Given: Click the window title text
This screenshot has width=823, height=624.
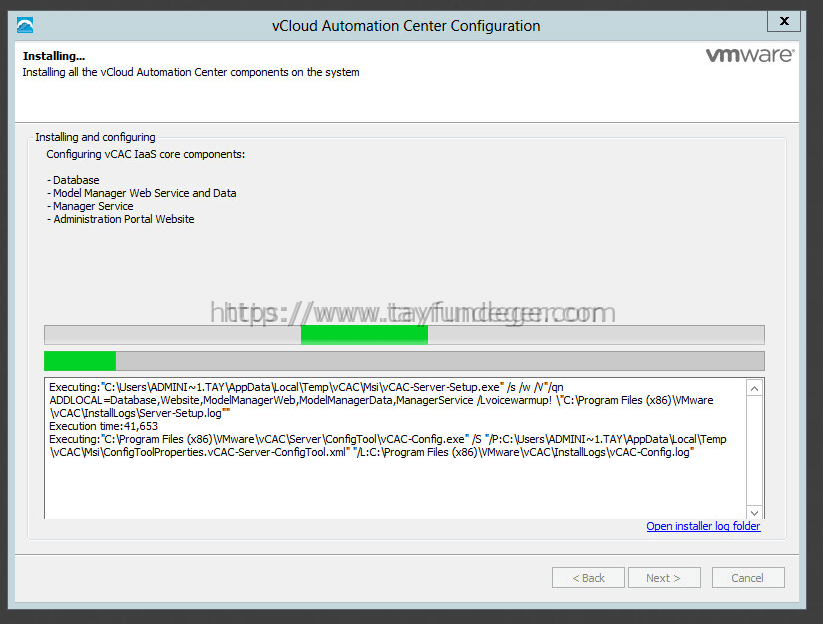Looking at the screenshot, I should [406, 26].
